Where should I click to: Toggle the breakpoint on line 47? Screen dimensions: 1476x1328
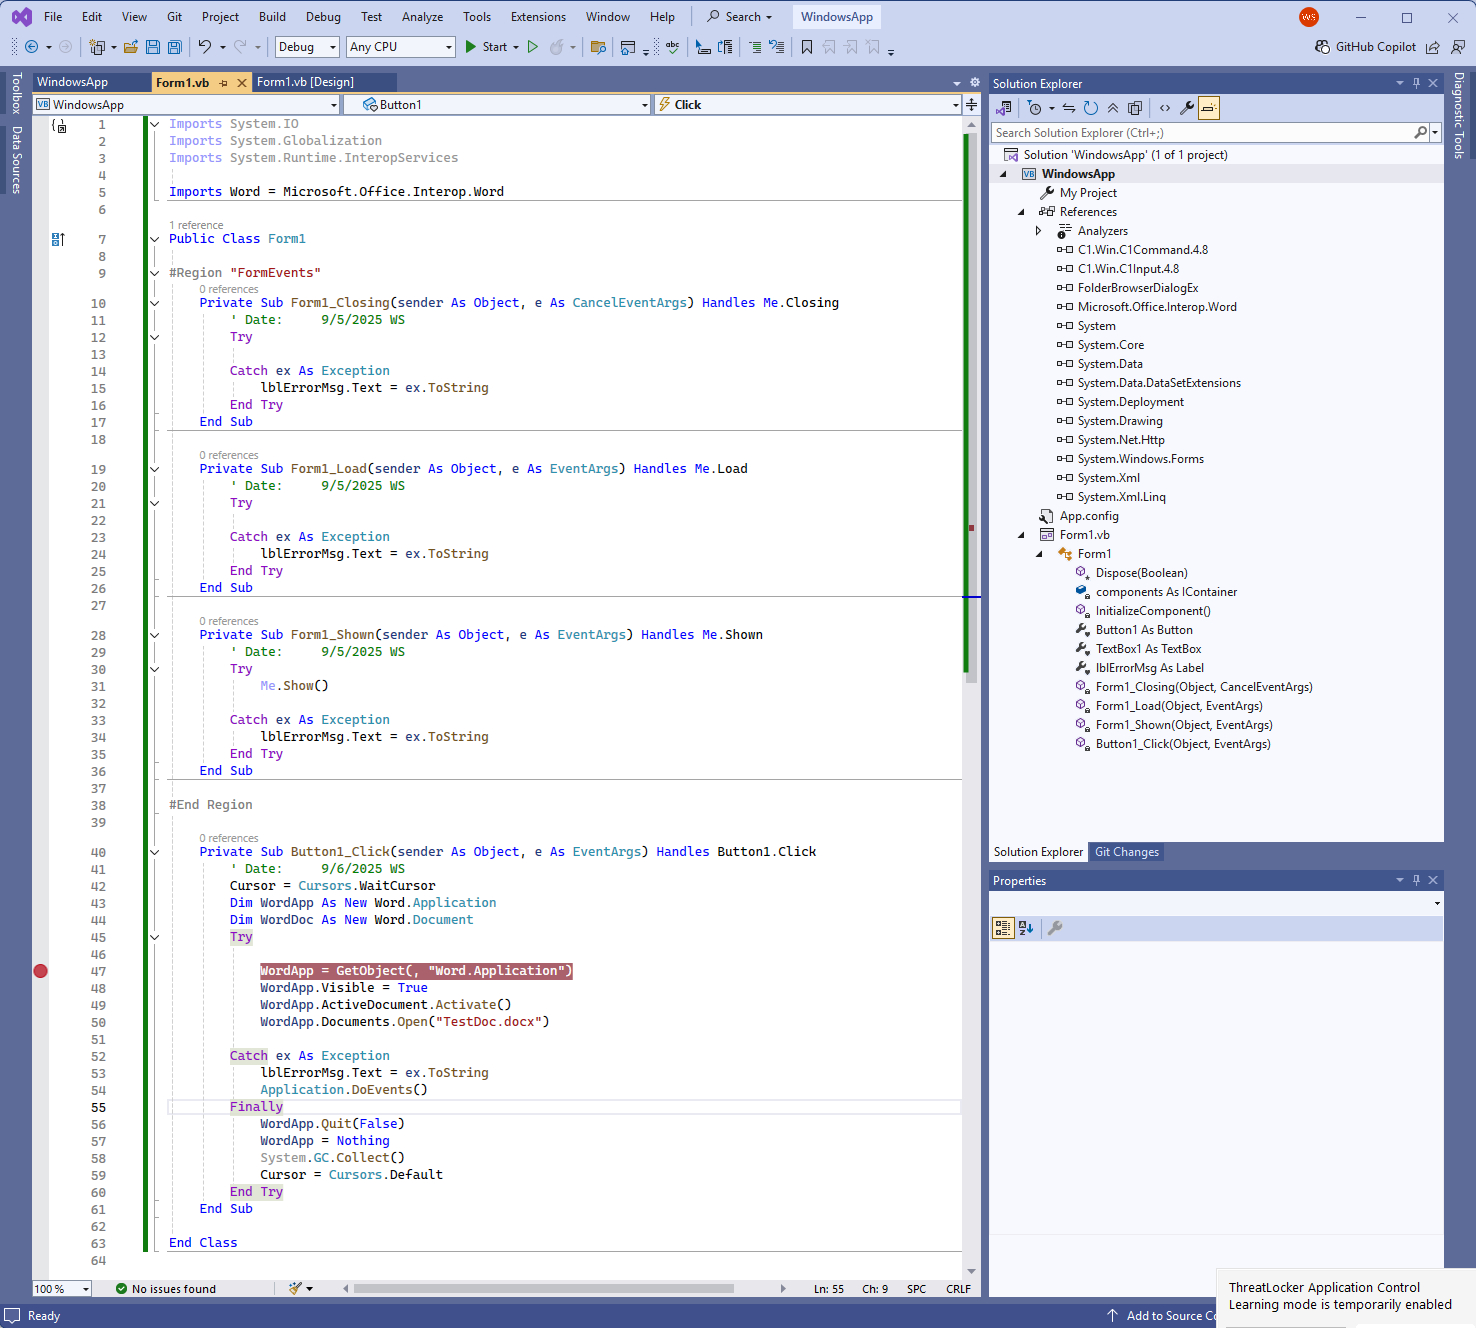tap(41, 971)
